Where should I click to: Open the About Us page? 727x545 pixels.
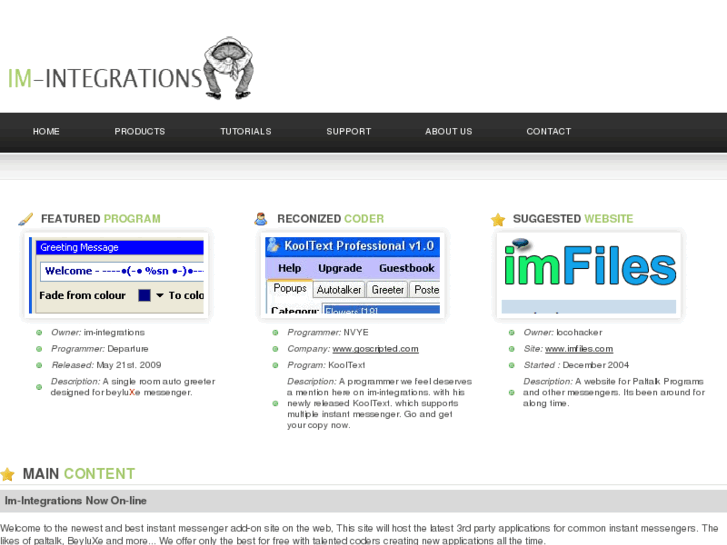pyautogui.click(x=448, y=131)
